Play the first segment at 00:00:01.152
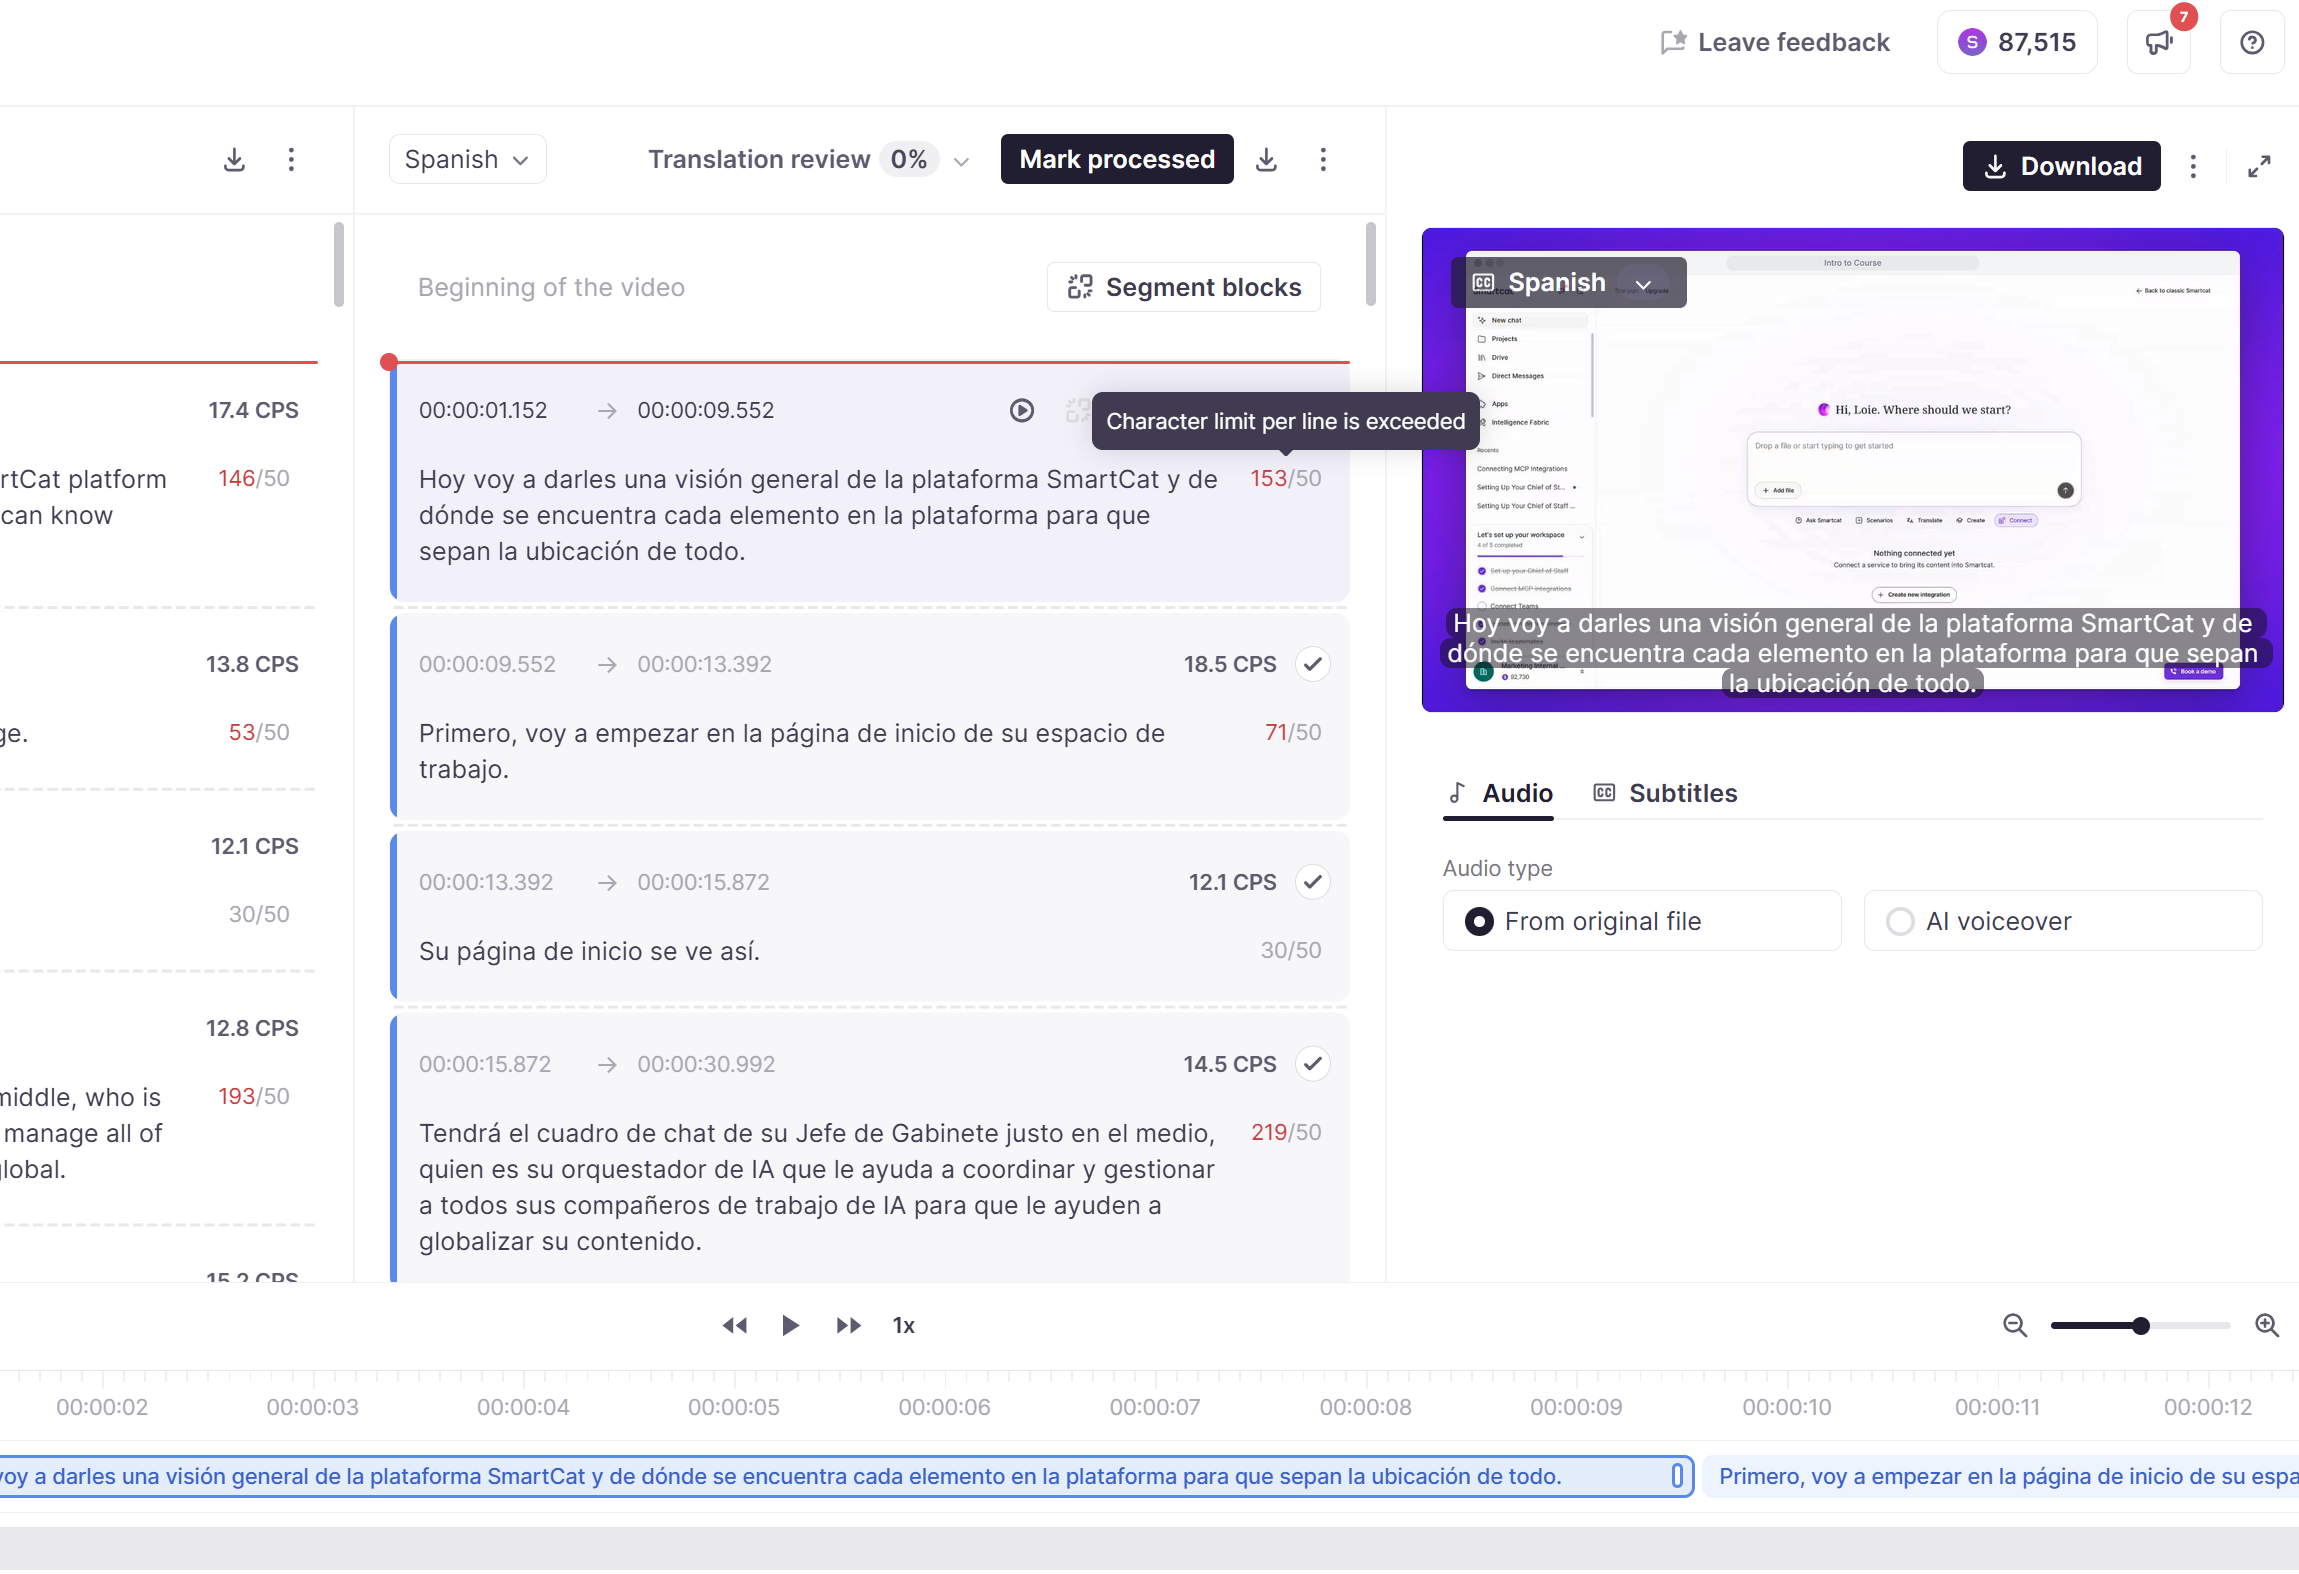 point(1021,410)
